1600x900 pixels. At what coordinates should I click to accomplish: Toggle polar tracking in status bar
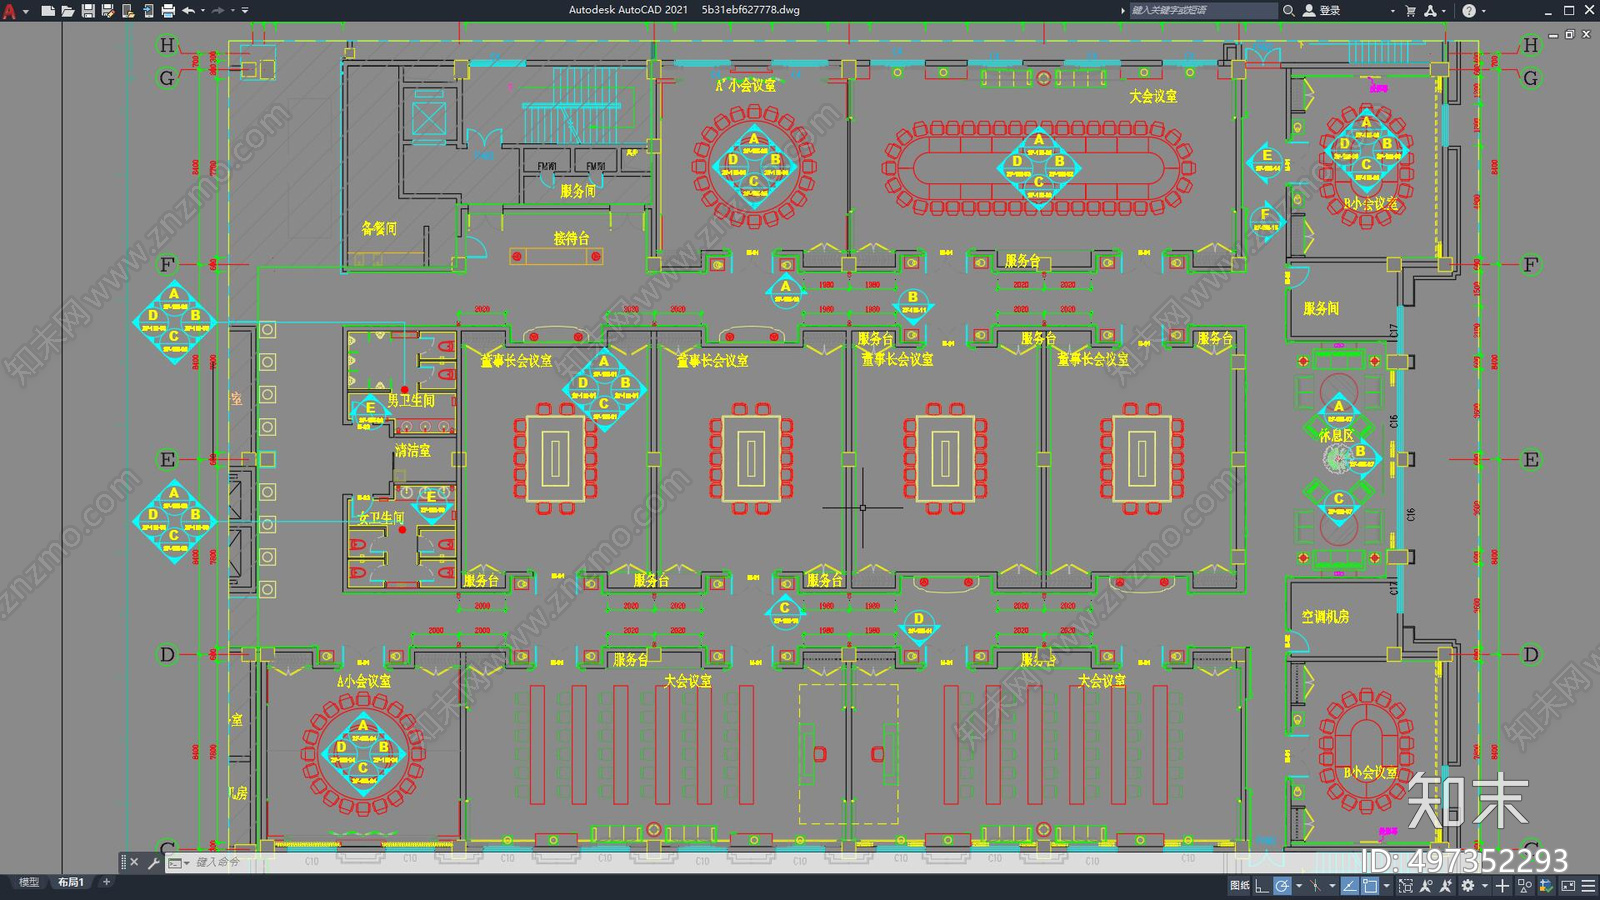click(1282, 886)
